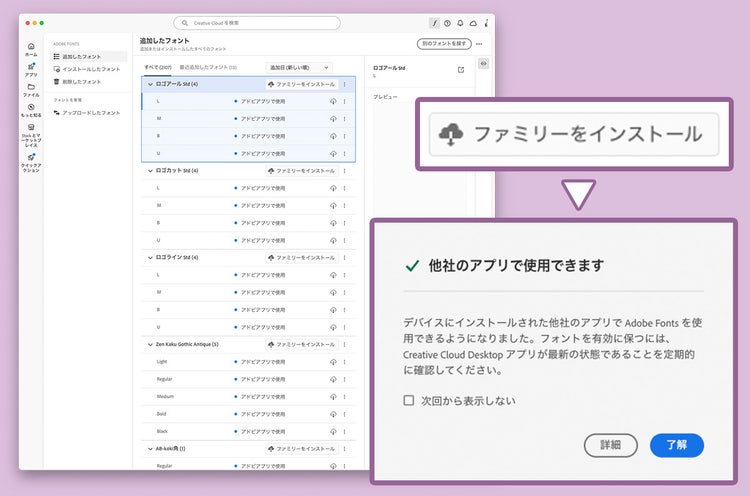Select the Zen Kaku Medium weight name
This screenshot has width=750, height=496.
tap(165, 397)
